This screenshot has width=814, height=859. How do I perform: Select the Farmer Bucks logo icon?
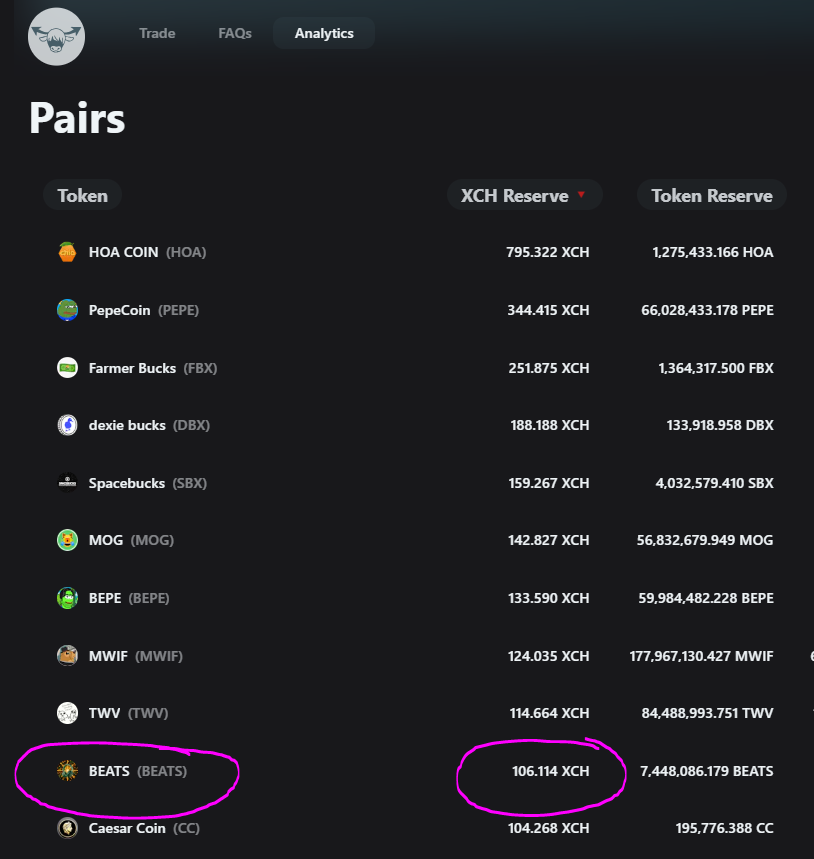point(66,368)
